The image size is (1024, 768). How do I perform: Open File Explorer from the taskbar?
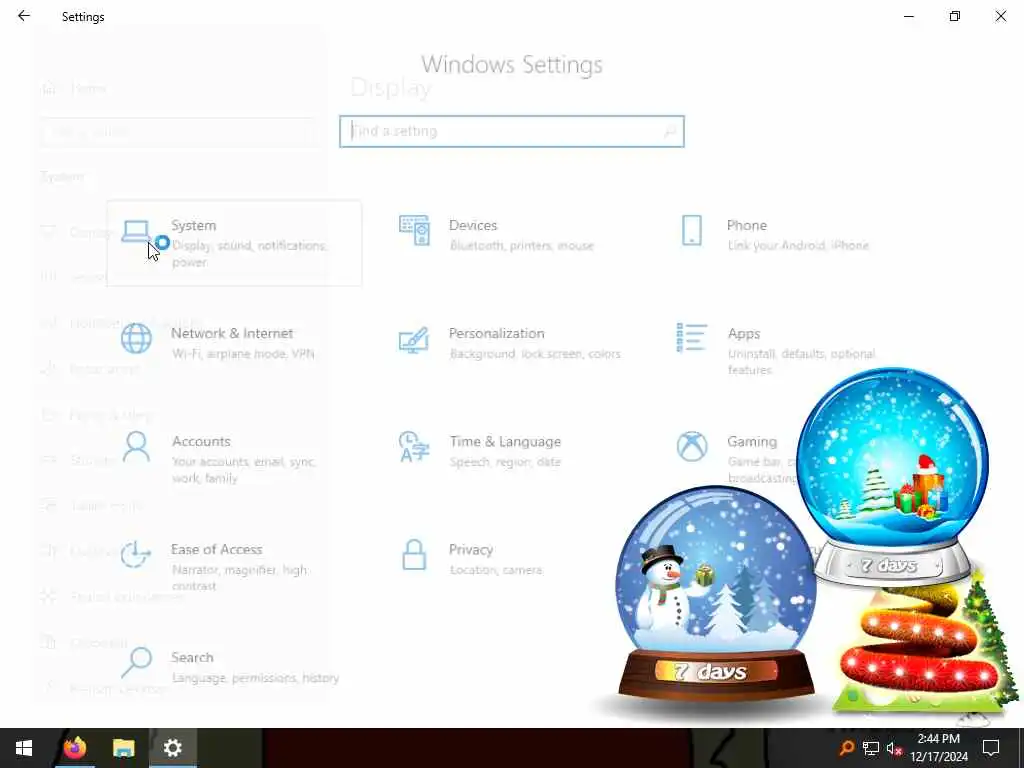tap(123, 748)
